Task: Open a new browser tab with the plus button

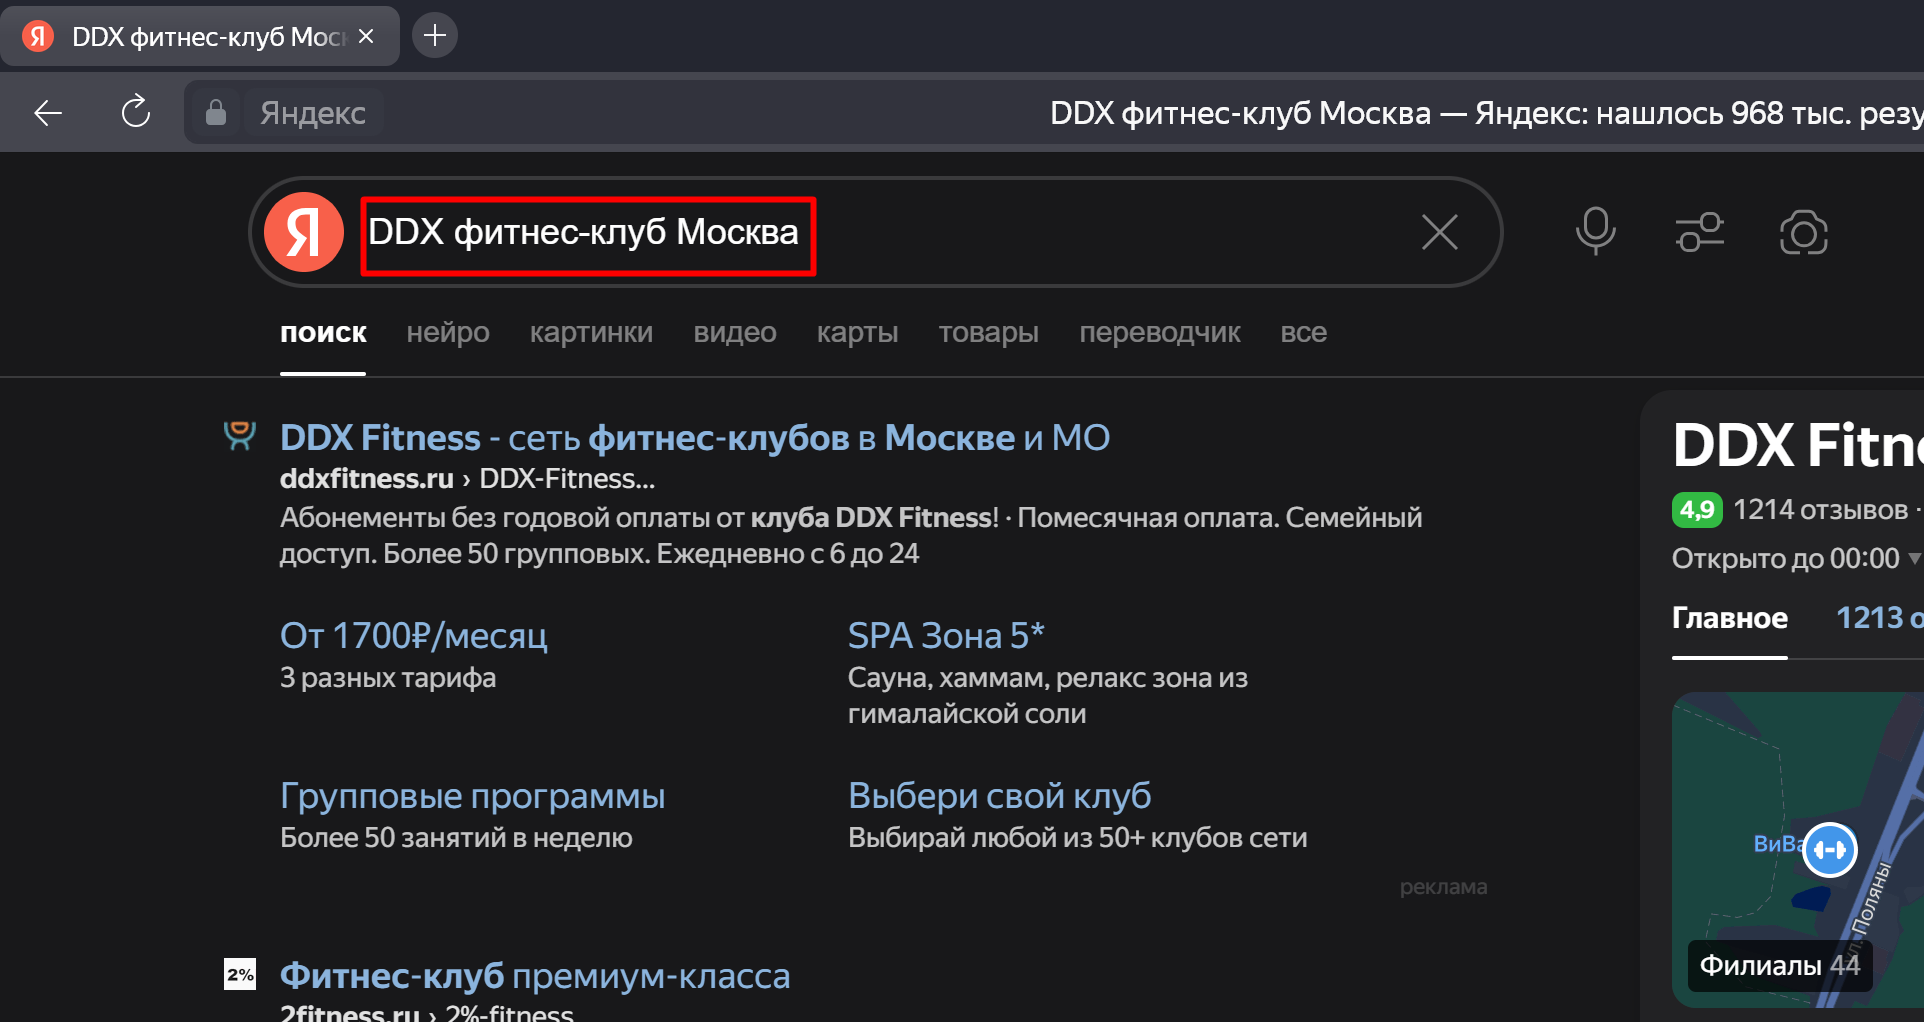Action: coord(434,35)
